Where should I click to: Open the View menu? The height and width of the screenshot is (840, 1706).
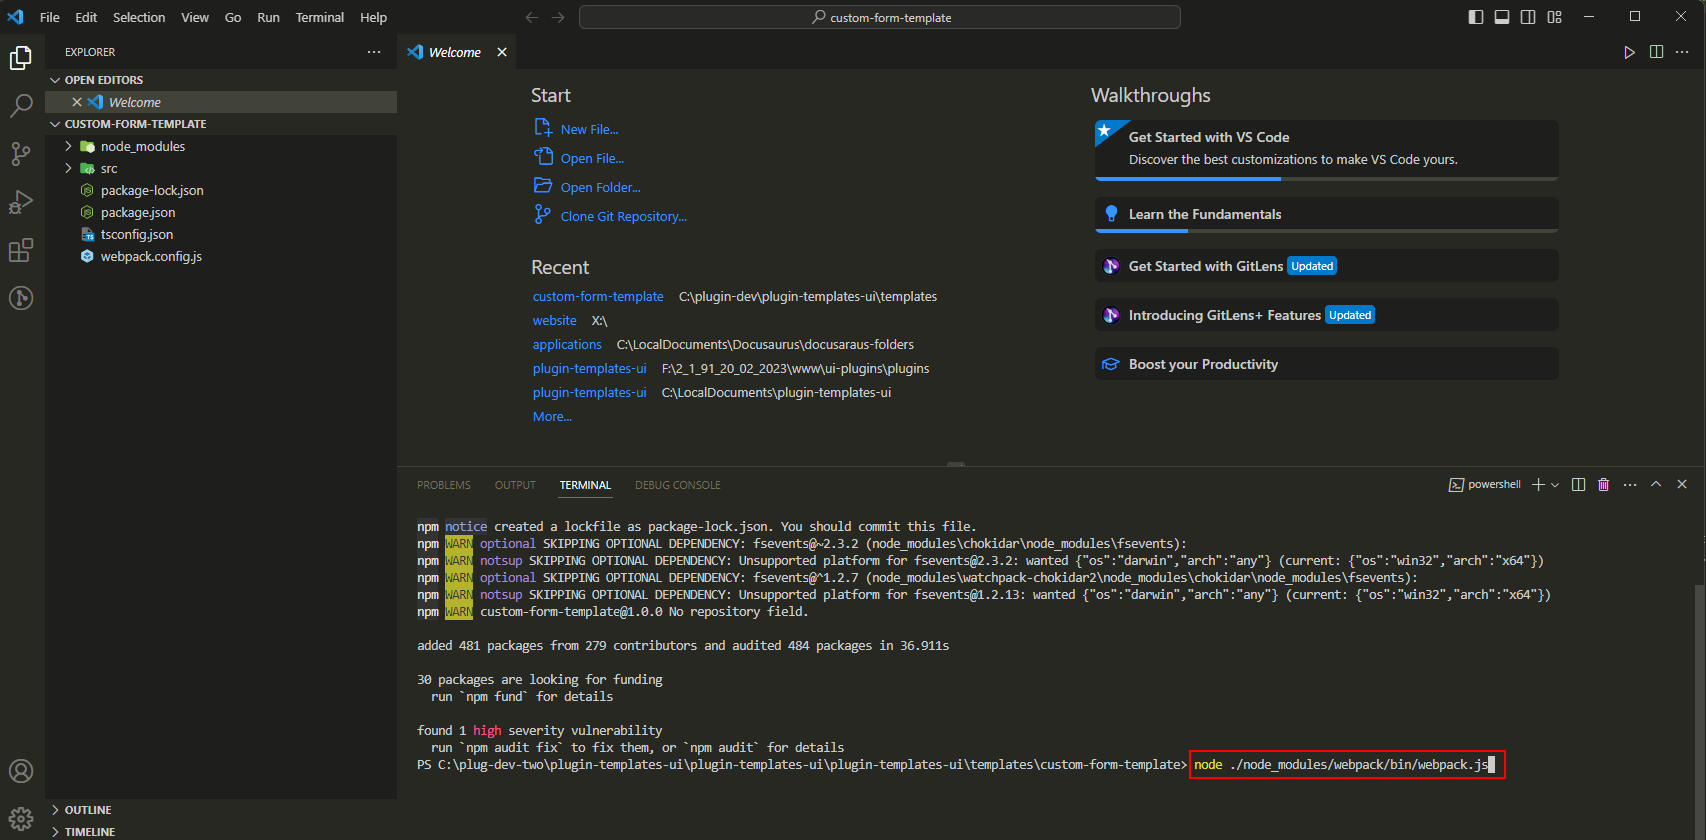click(195, 17)
